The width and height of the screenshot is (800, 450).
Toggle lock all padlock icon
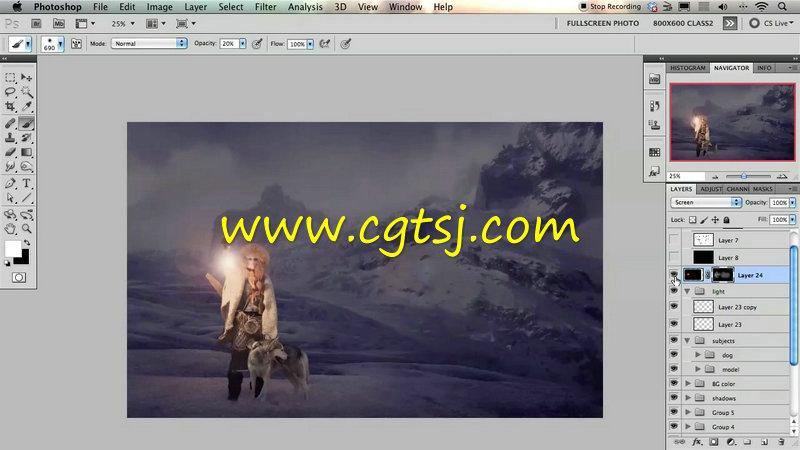click(x=727, y=220)
